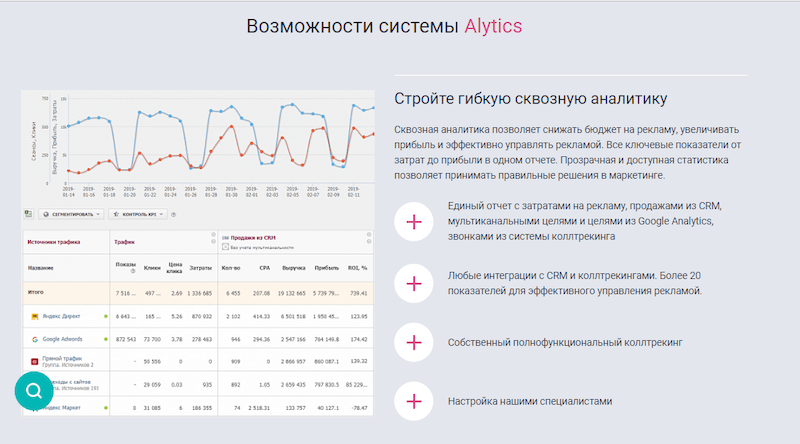Click the total ROI value 739.41
The width and height of the screenshot is (800, 444).
[x=359, y=293]
